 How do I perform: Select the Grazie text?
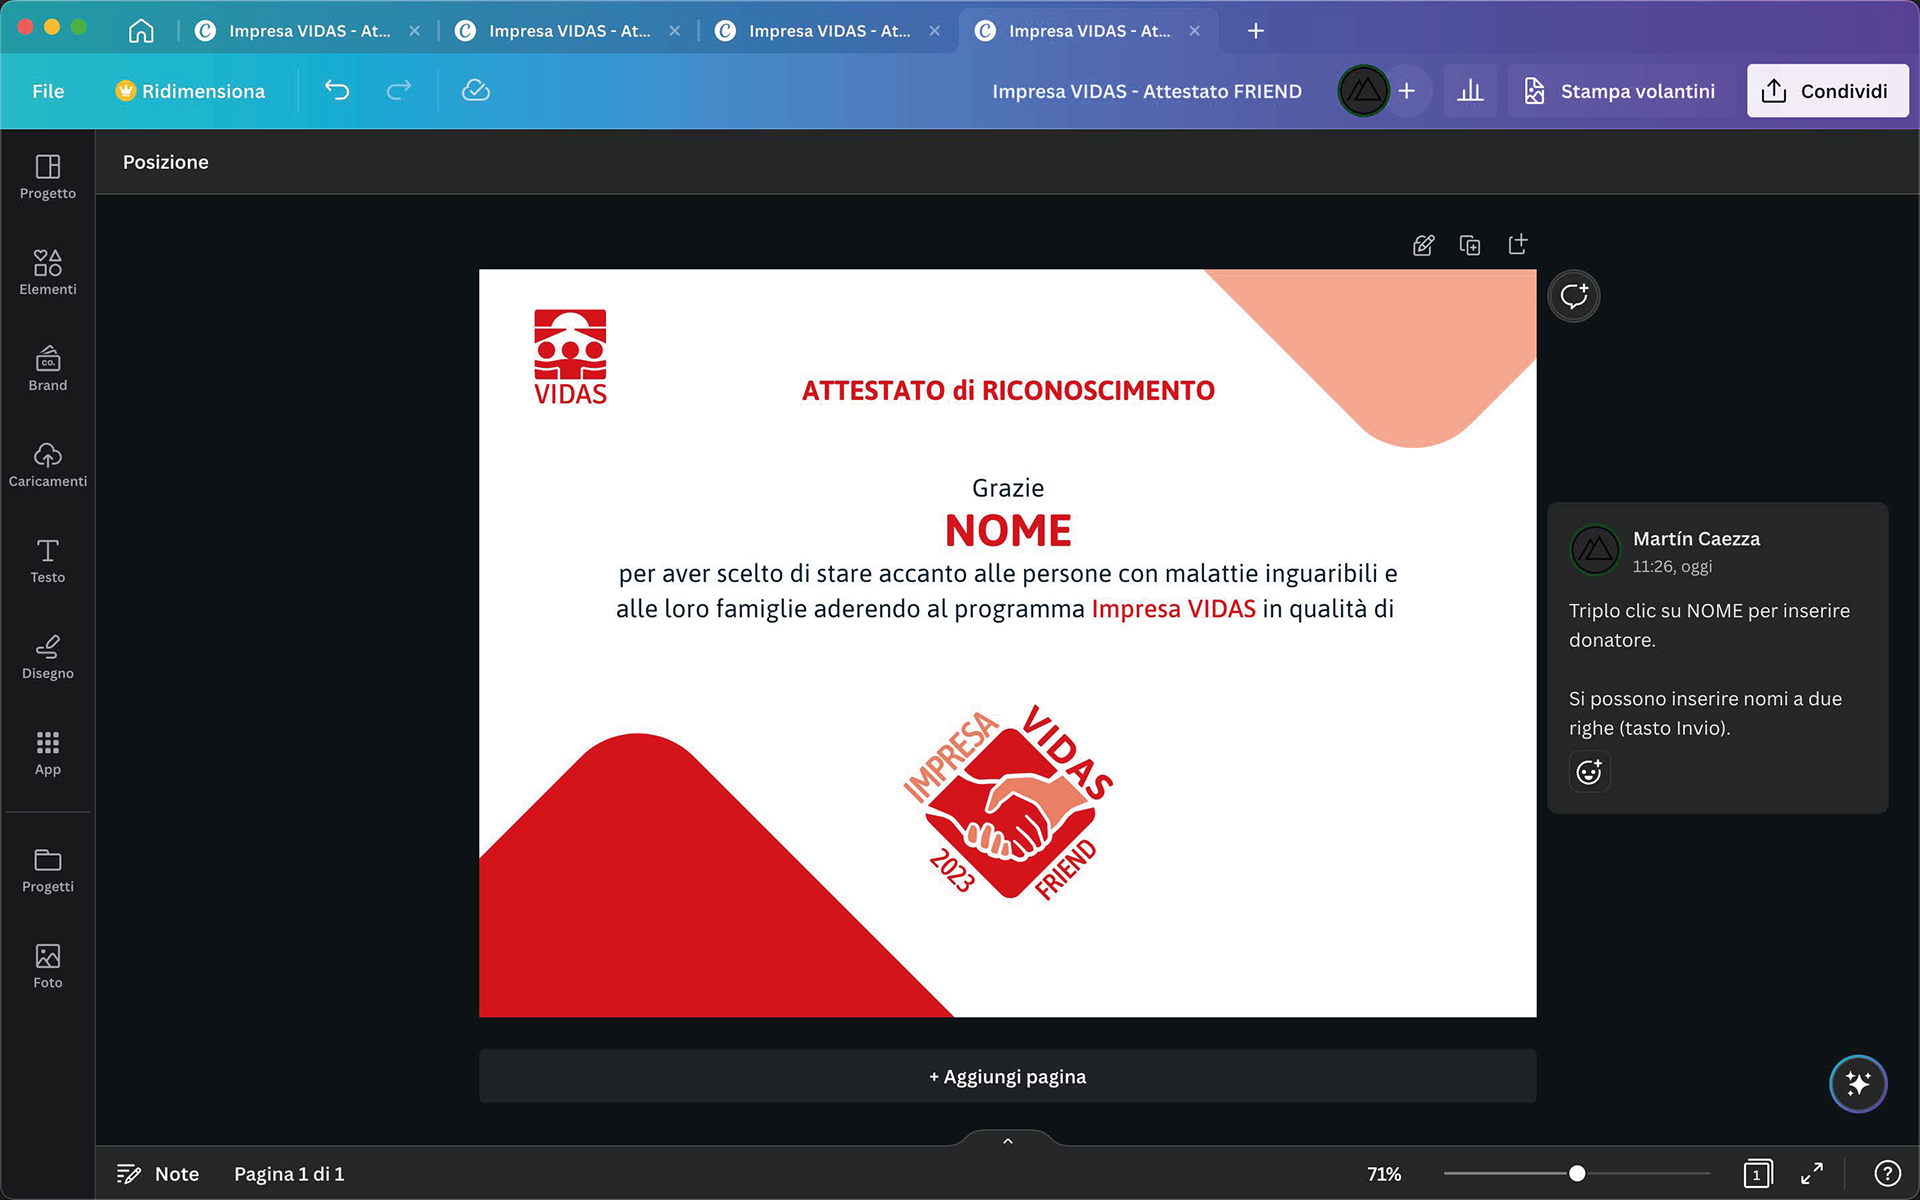1008,488
